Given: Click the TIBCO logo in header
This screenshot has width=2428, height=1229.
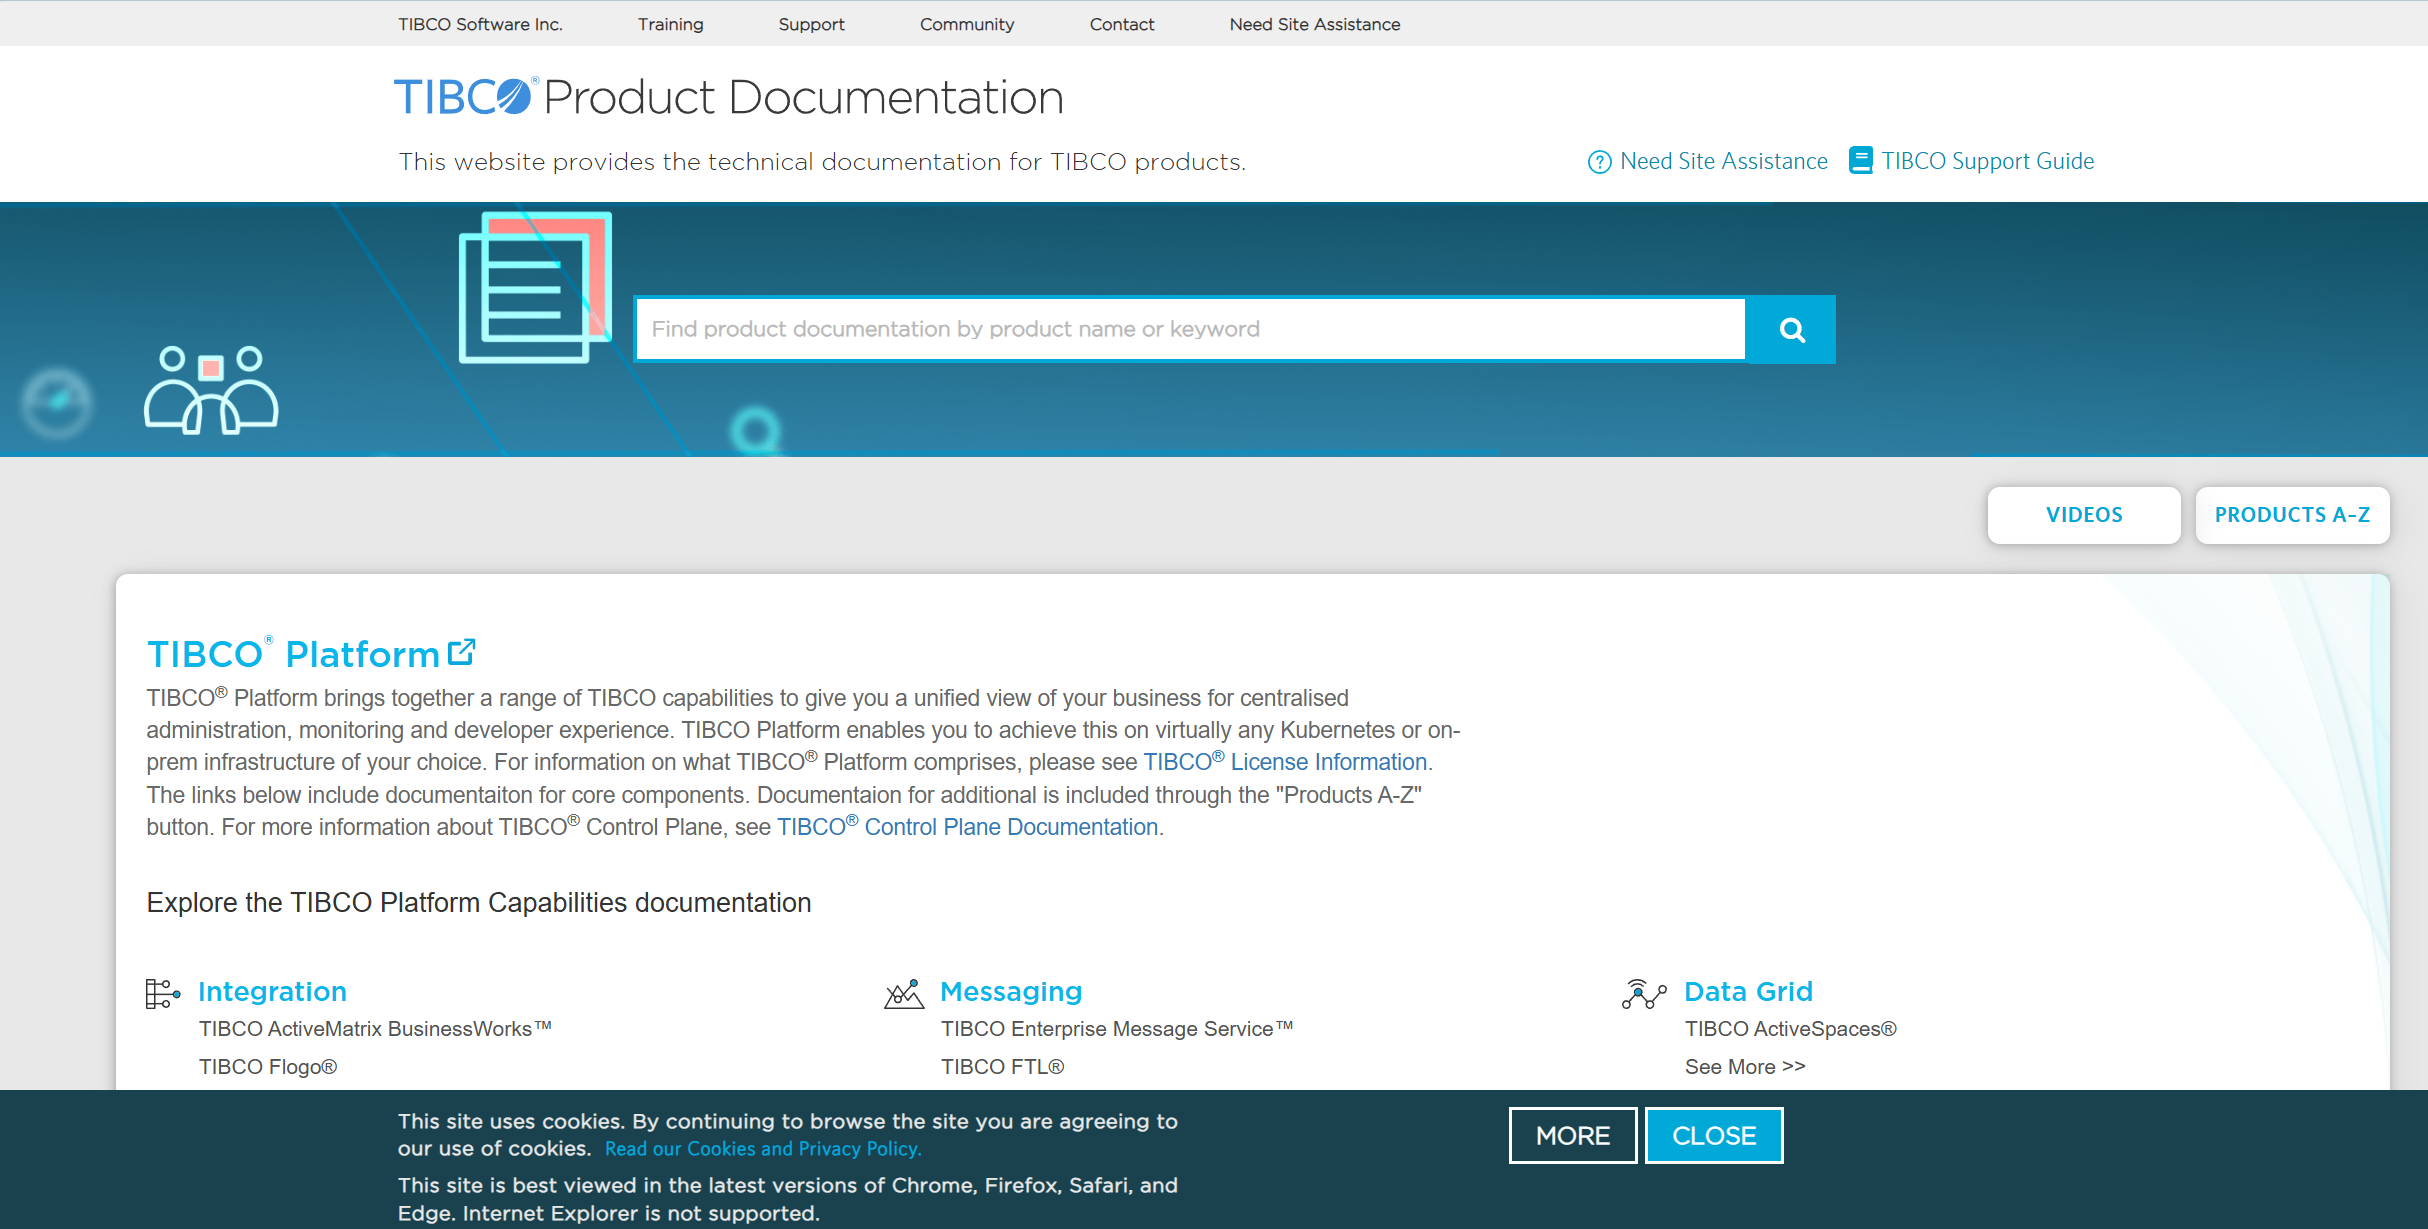Looking at the screenshot, I should (466, 98).
